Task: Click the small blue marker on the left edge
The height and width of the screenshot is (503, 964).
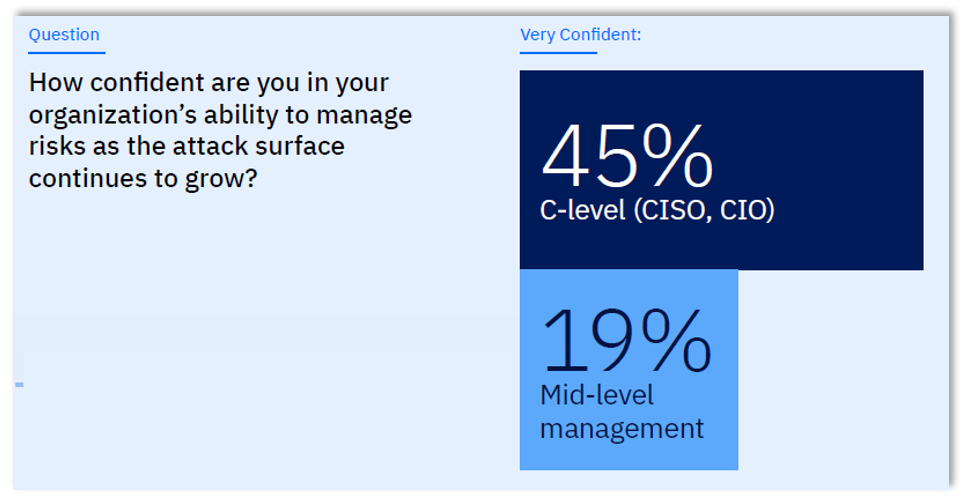Action: tap(20, 384)
